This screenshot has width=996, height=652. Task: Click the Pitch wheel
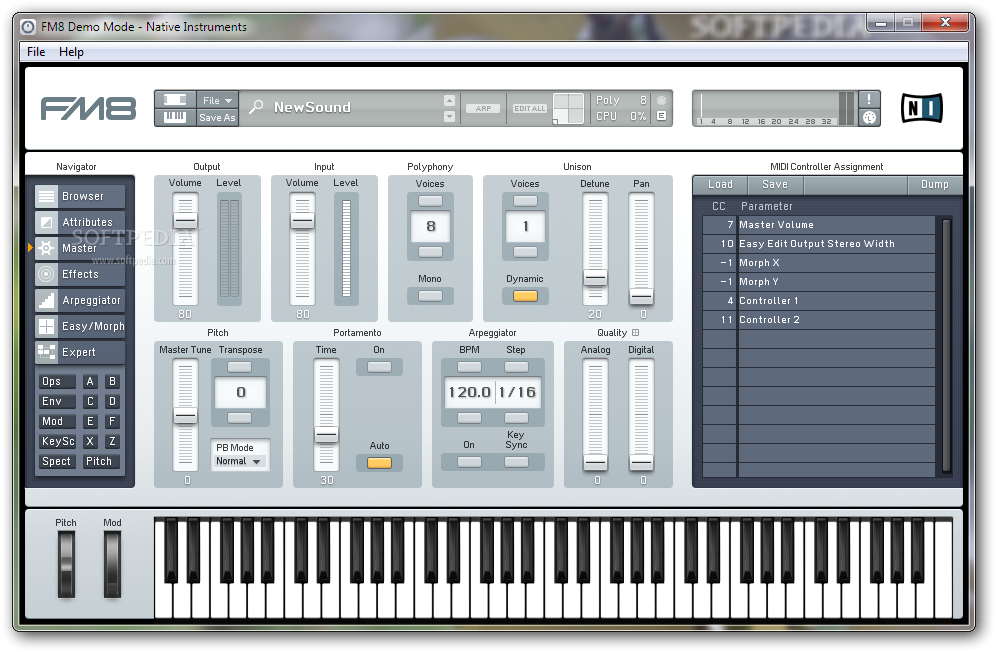point(66,564)
